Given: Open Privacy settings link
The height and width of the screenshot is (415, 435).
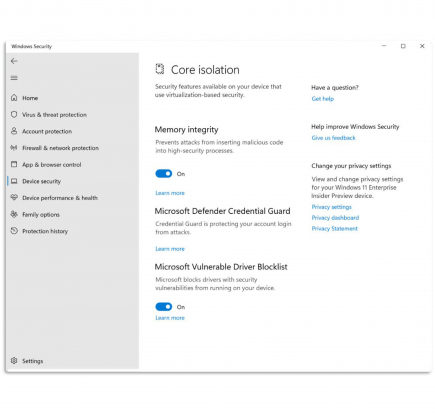Looking at the screenshot, I should [x=331, y=207].
